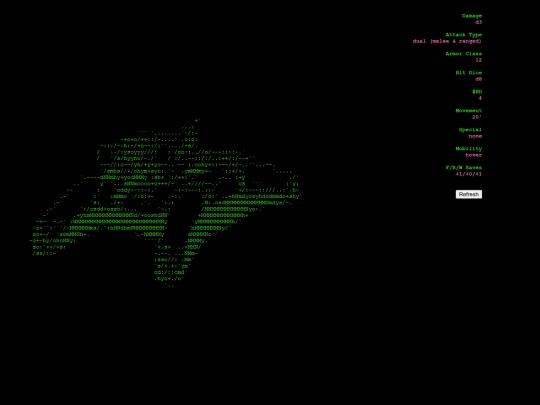The image size is (540, 405).
Task: Select the 'Armor Class' label
Action: 464,54
